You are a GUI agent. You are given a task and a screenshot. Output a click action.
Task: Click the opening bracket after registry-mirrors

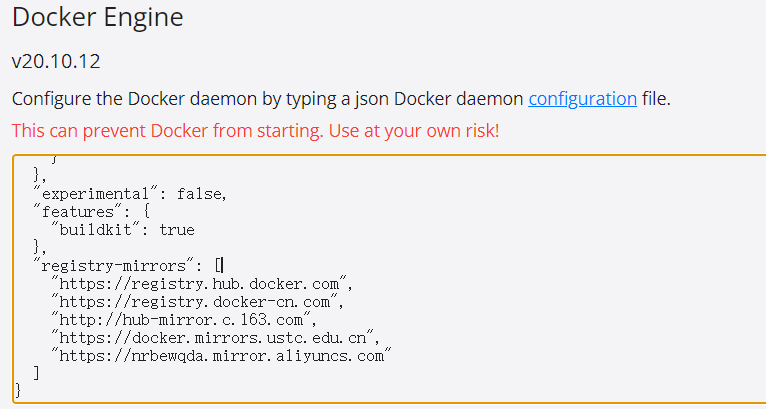pos(218,265)
